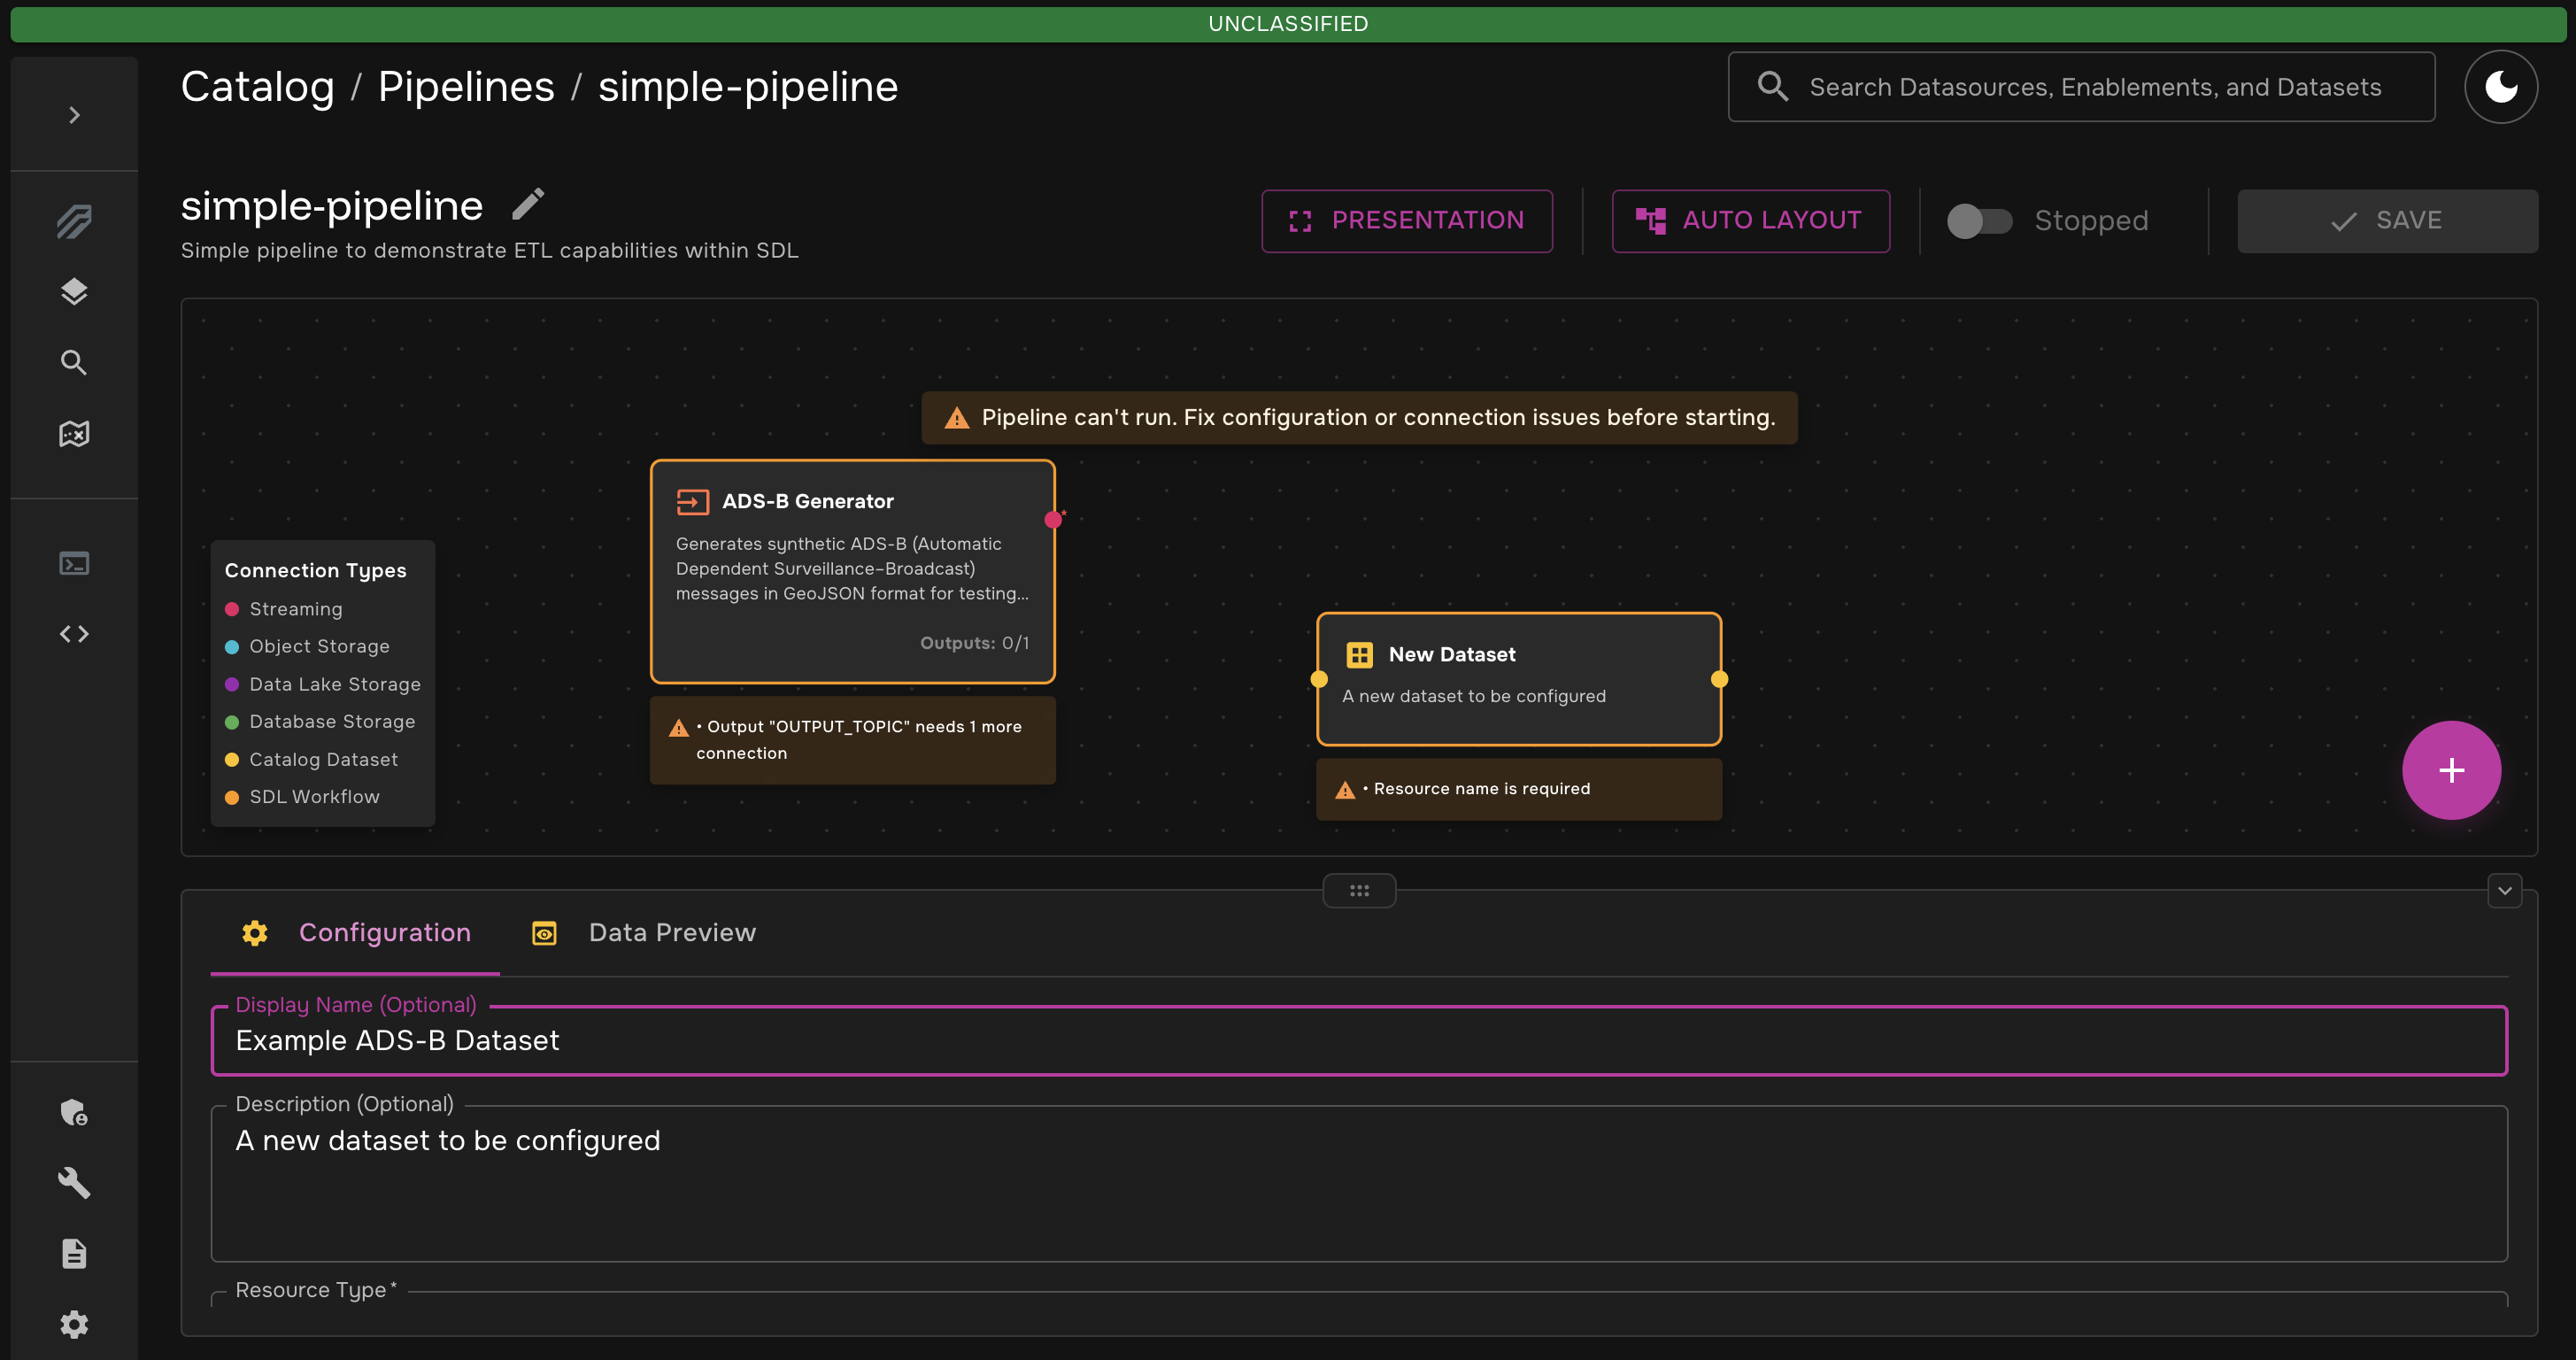The width and height of the screenshot is (2576, 1360).
Task: Click Resource name is required warning
Action: (1519, 789)
